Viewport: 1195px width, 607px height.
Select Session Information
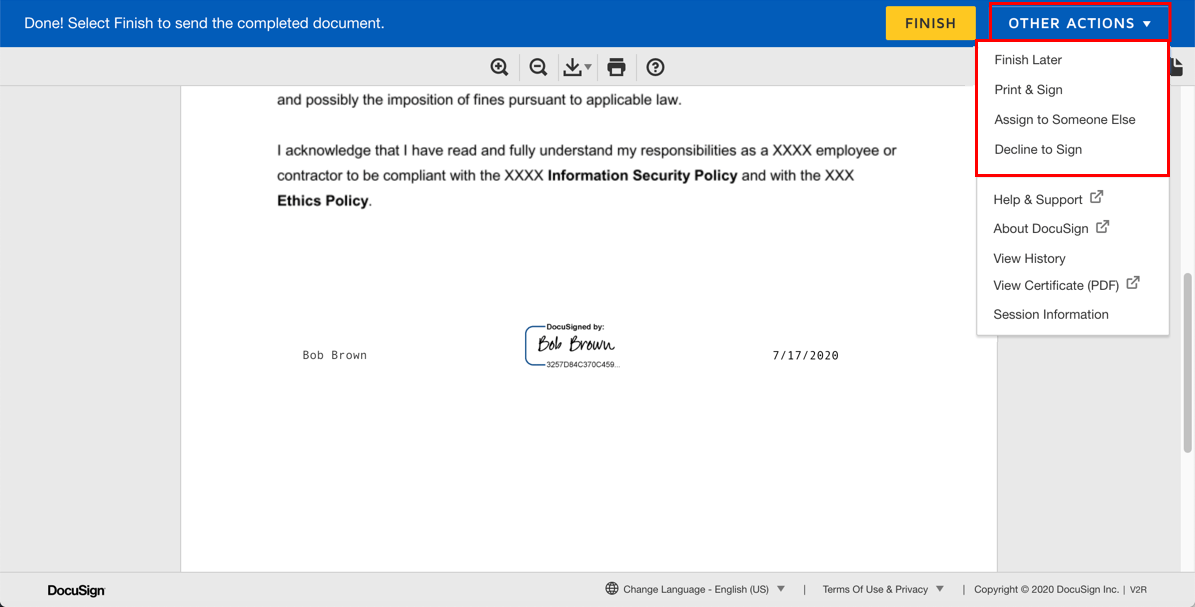click(x=1051, y=314)
